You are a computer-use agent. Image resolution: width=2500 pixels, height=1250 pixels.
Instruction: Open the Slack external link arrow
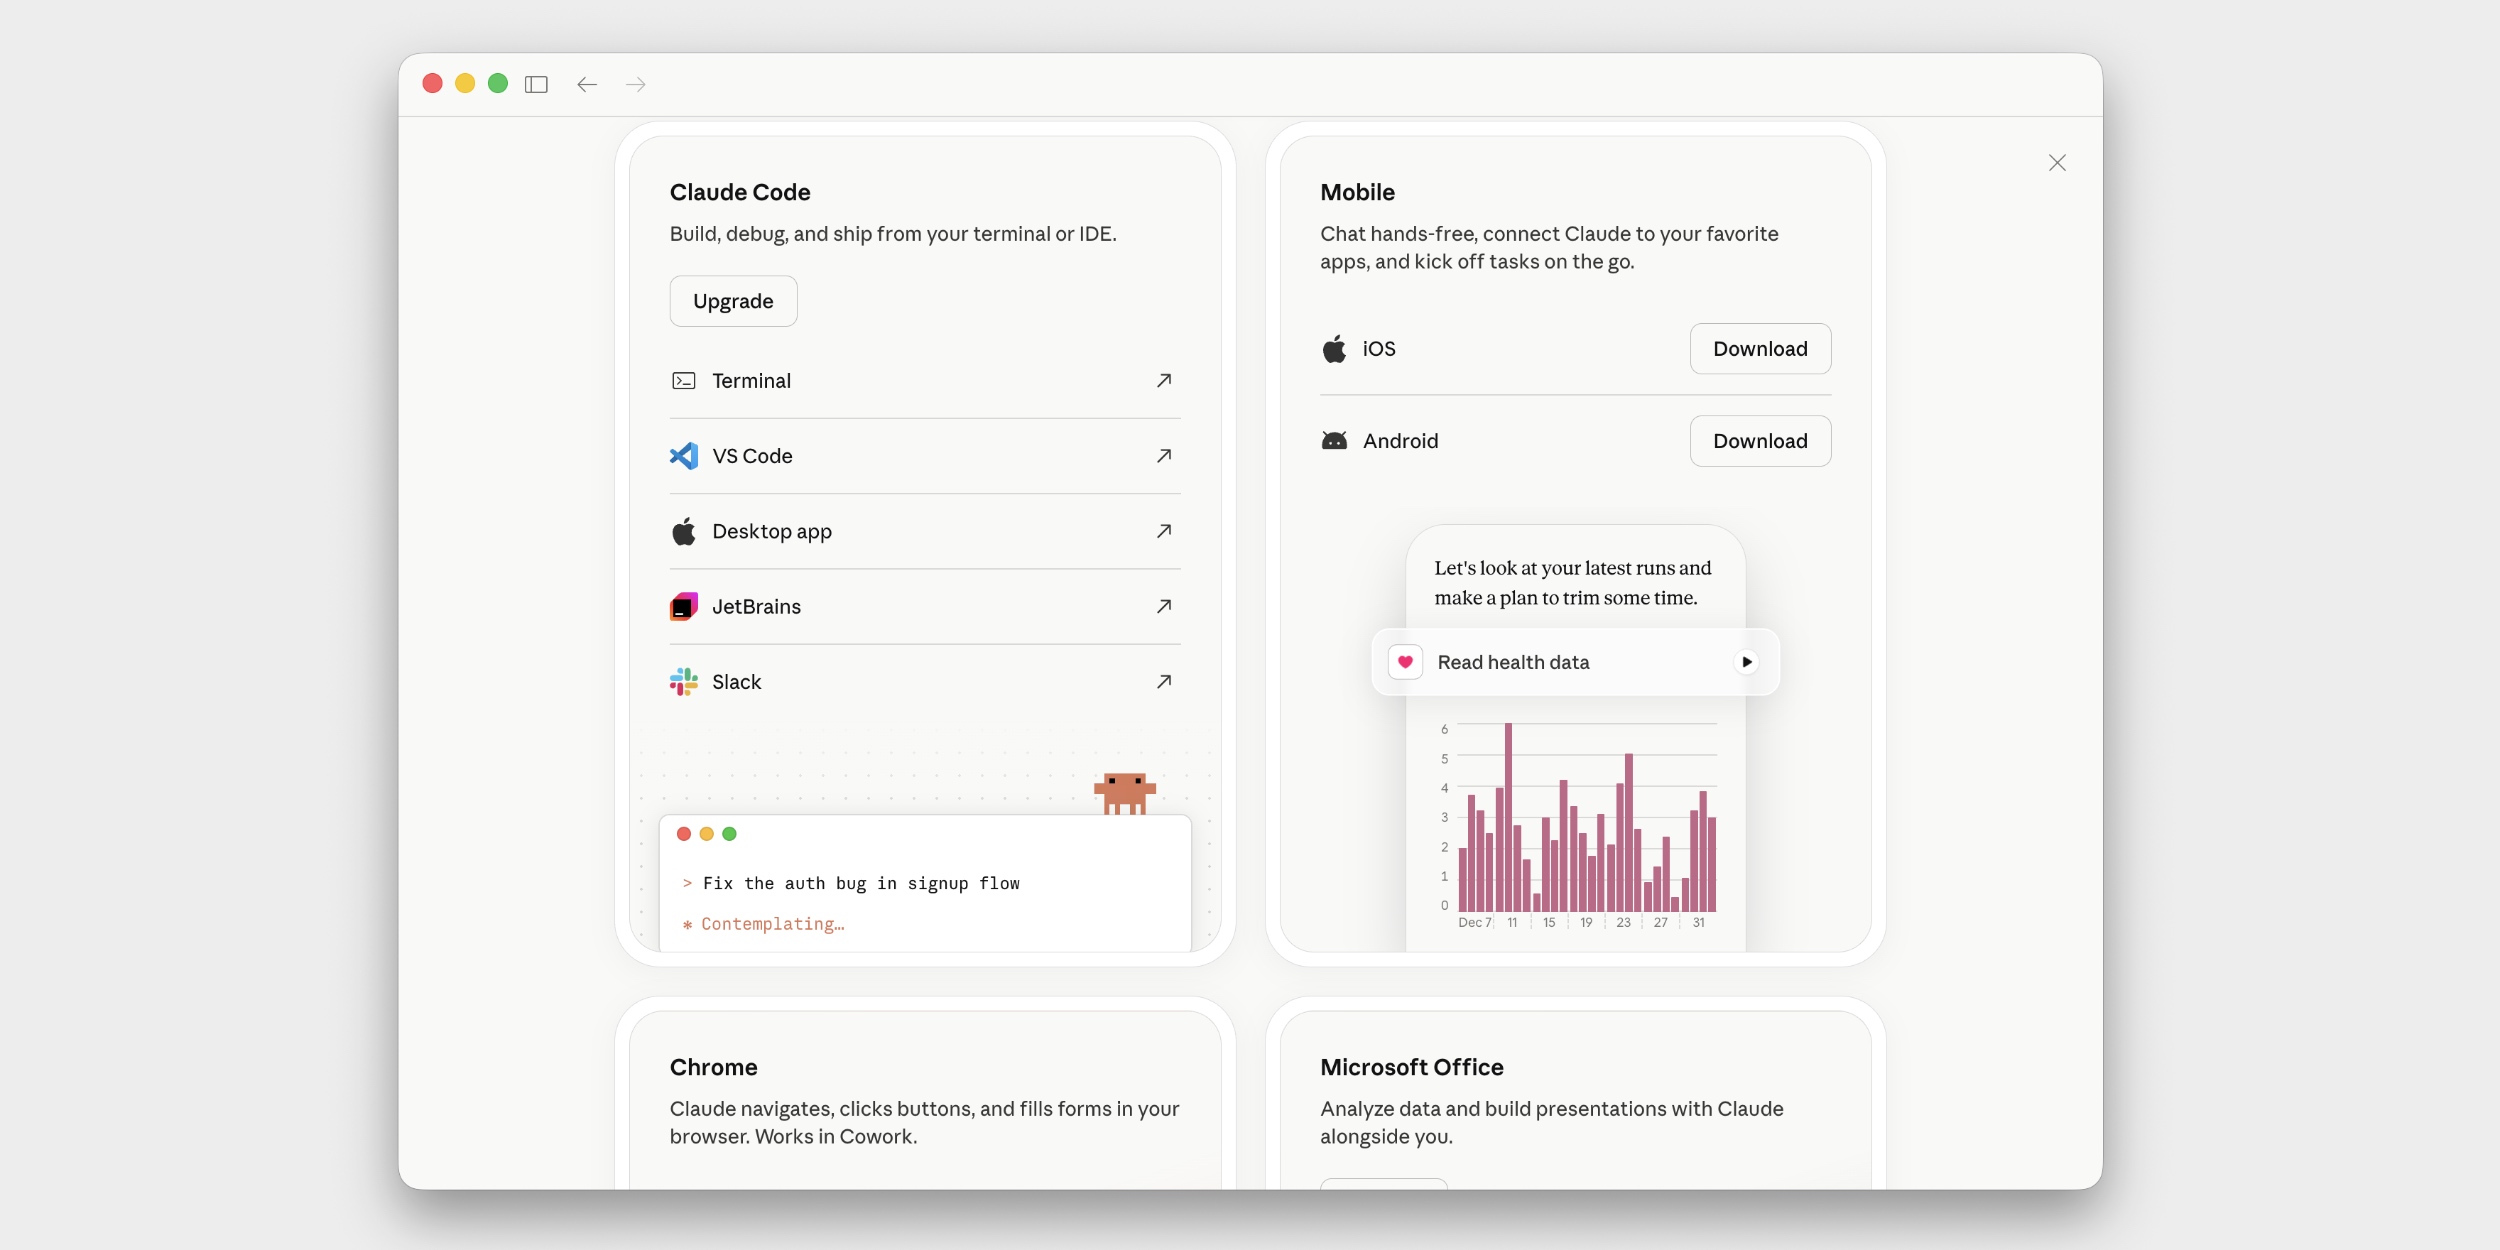pos(1163,682)
